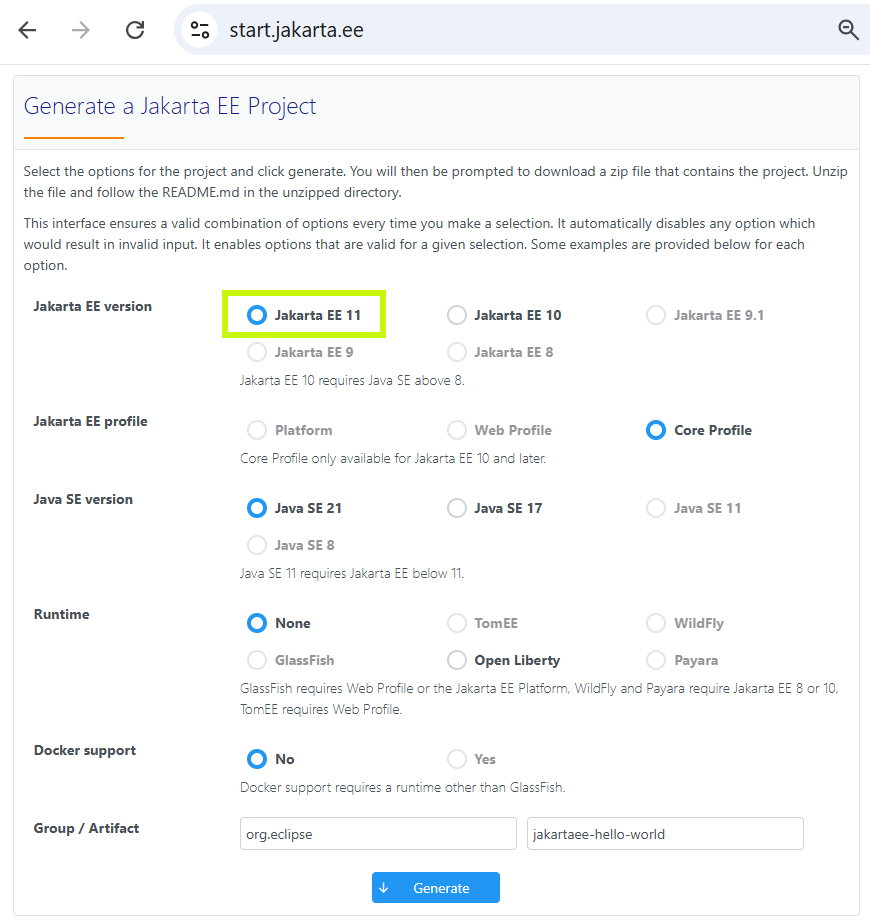Pick Java SE 21
This screenshot has width=870, height=922.
click(x=257, y=508)
